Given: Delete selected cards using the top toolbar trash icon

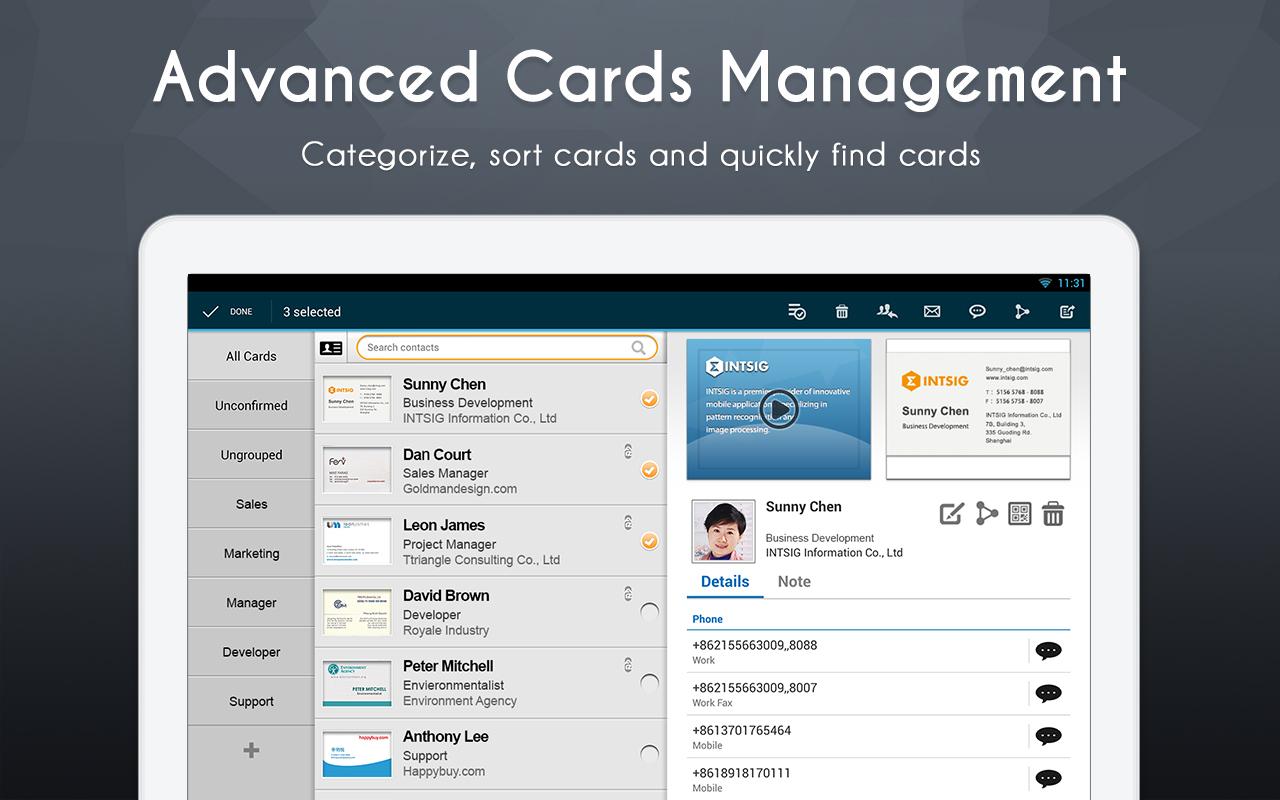Looking at the screenshot, I should (x=842, y=312).
